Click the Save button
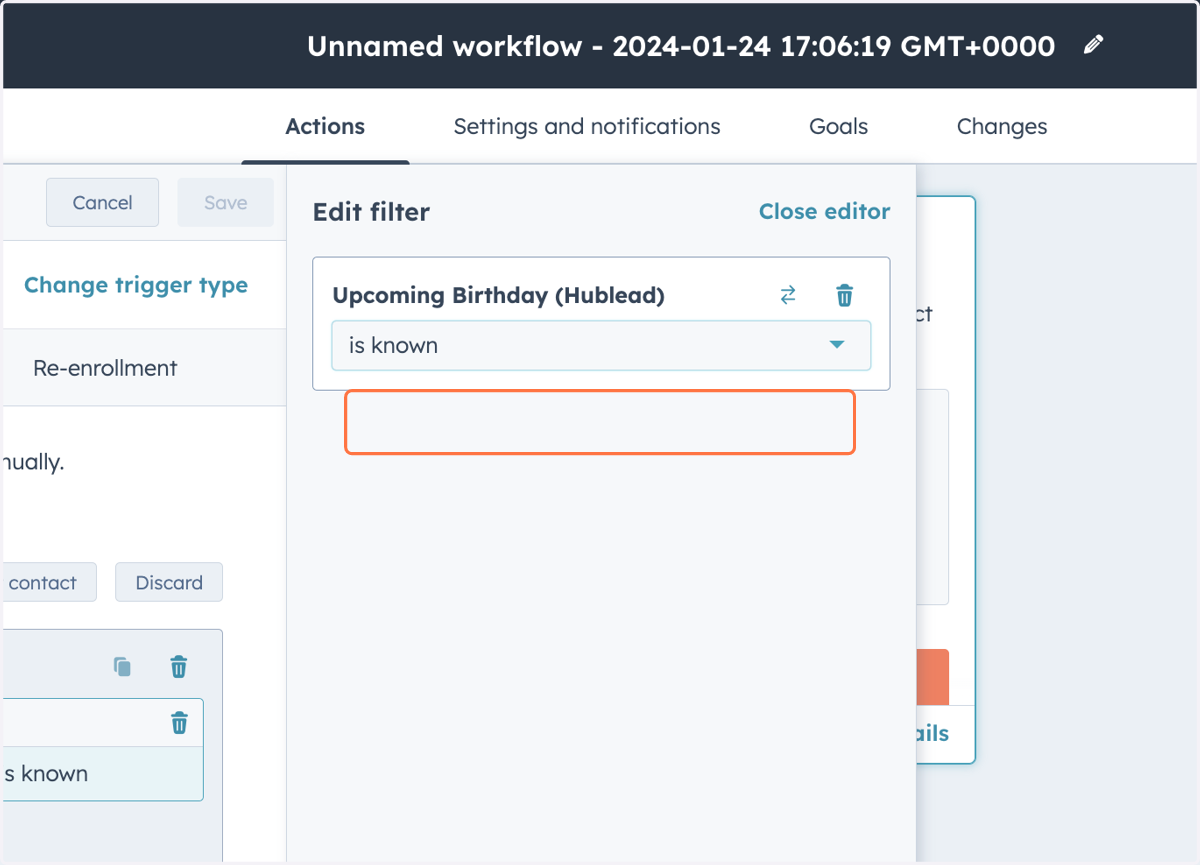The image size is (1200, 865). coord(225,202)
